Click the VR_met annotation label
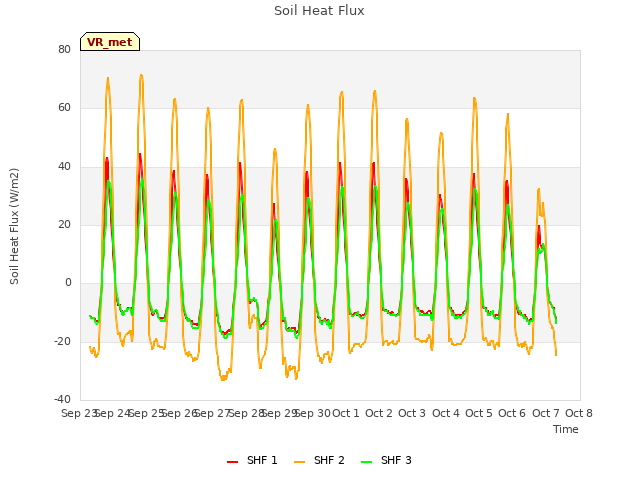 point(110,42)
